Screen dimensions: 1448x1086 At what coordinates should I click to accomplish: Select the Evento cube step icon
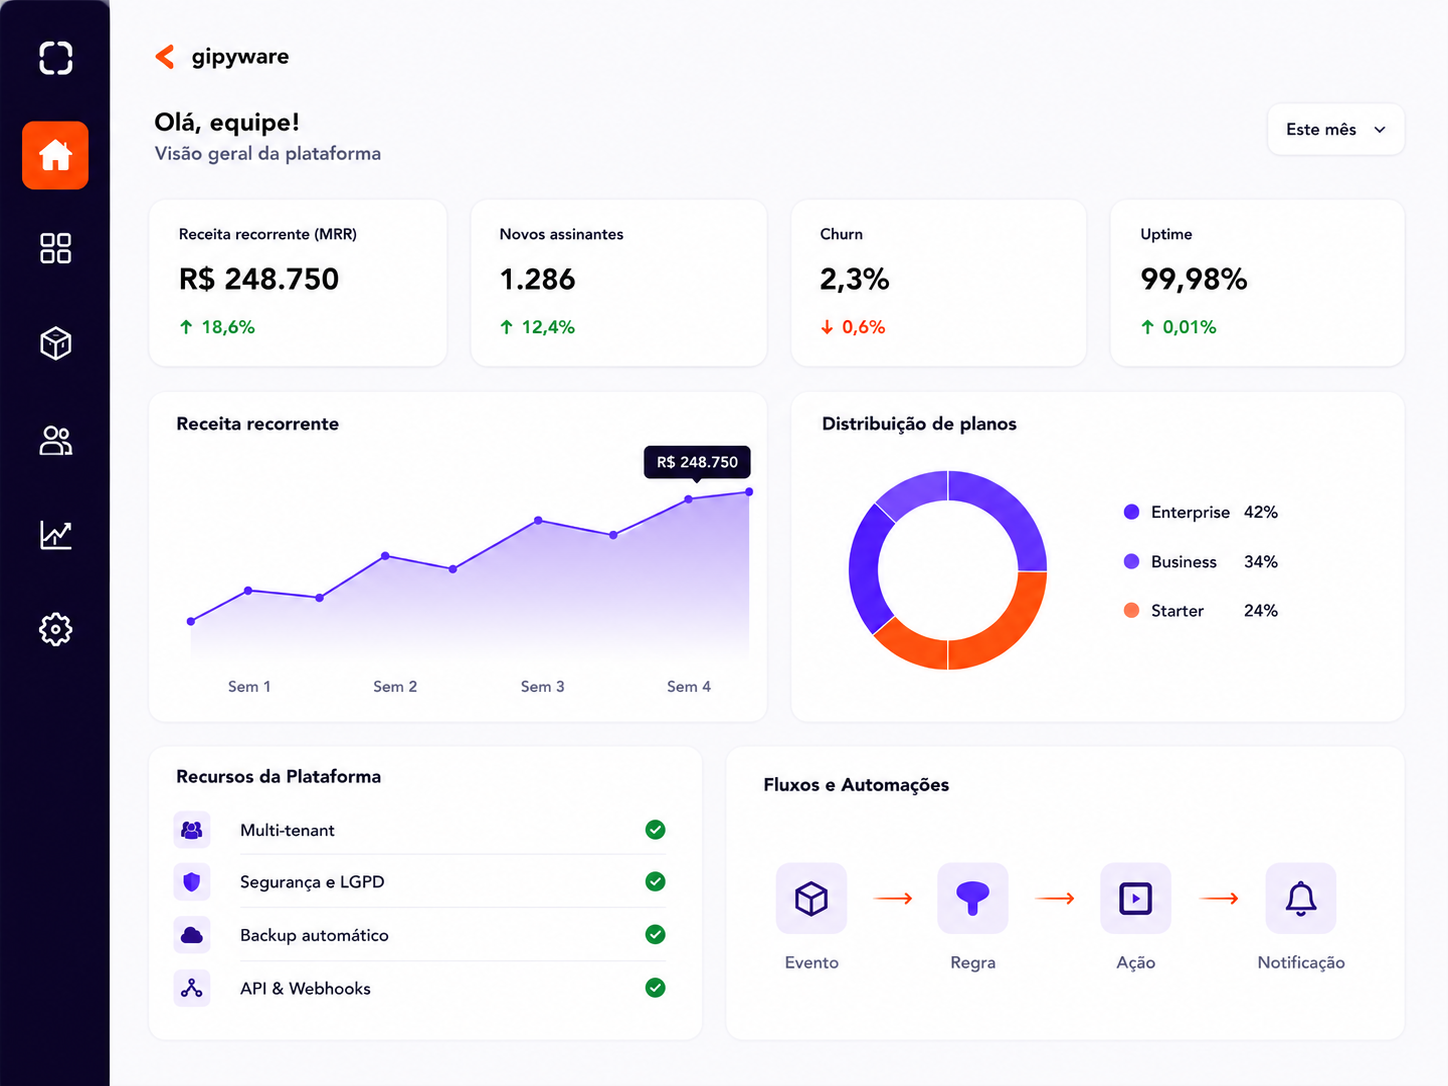click(x=811, y=898)
